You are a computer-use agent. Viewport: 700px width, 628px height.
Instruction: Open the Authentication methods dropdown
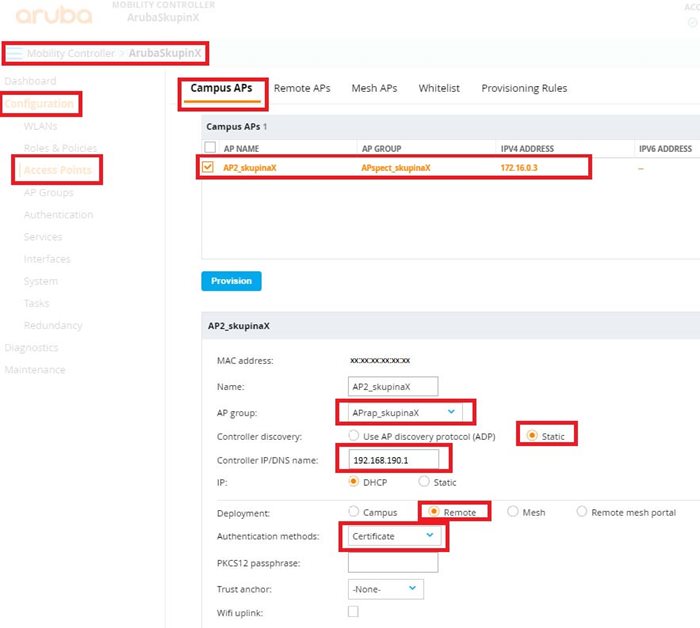tap(394, 536)
